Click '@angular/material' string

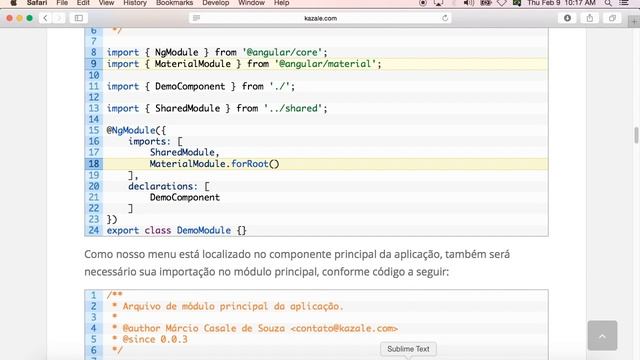coord(325,64)
